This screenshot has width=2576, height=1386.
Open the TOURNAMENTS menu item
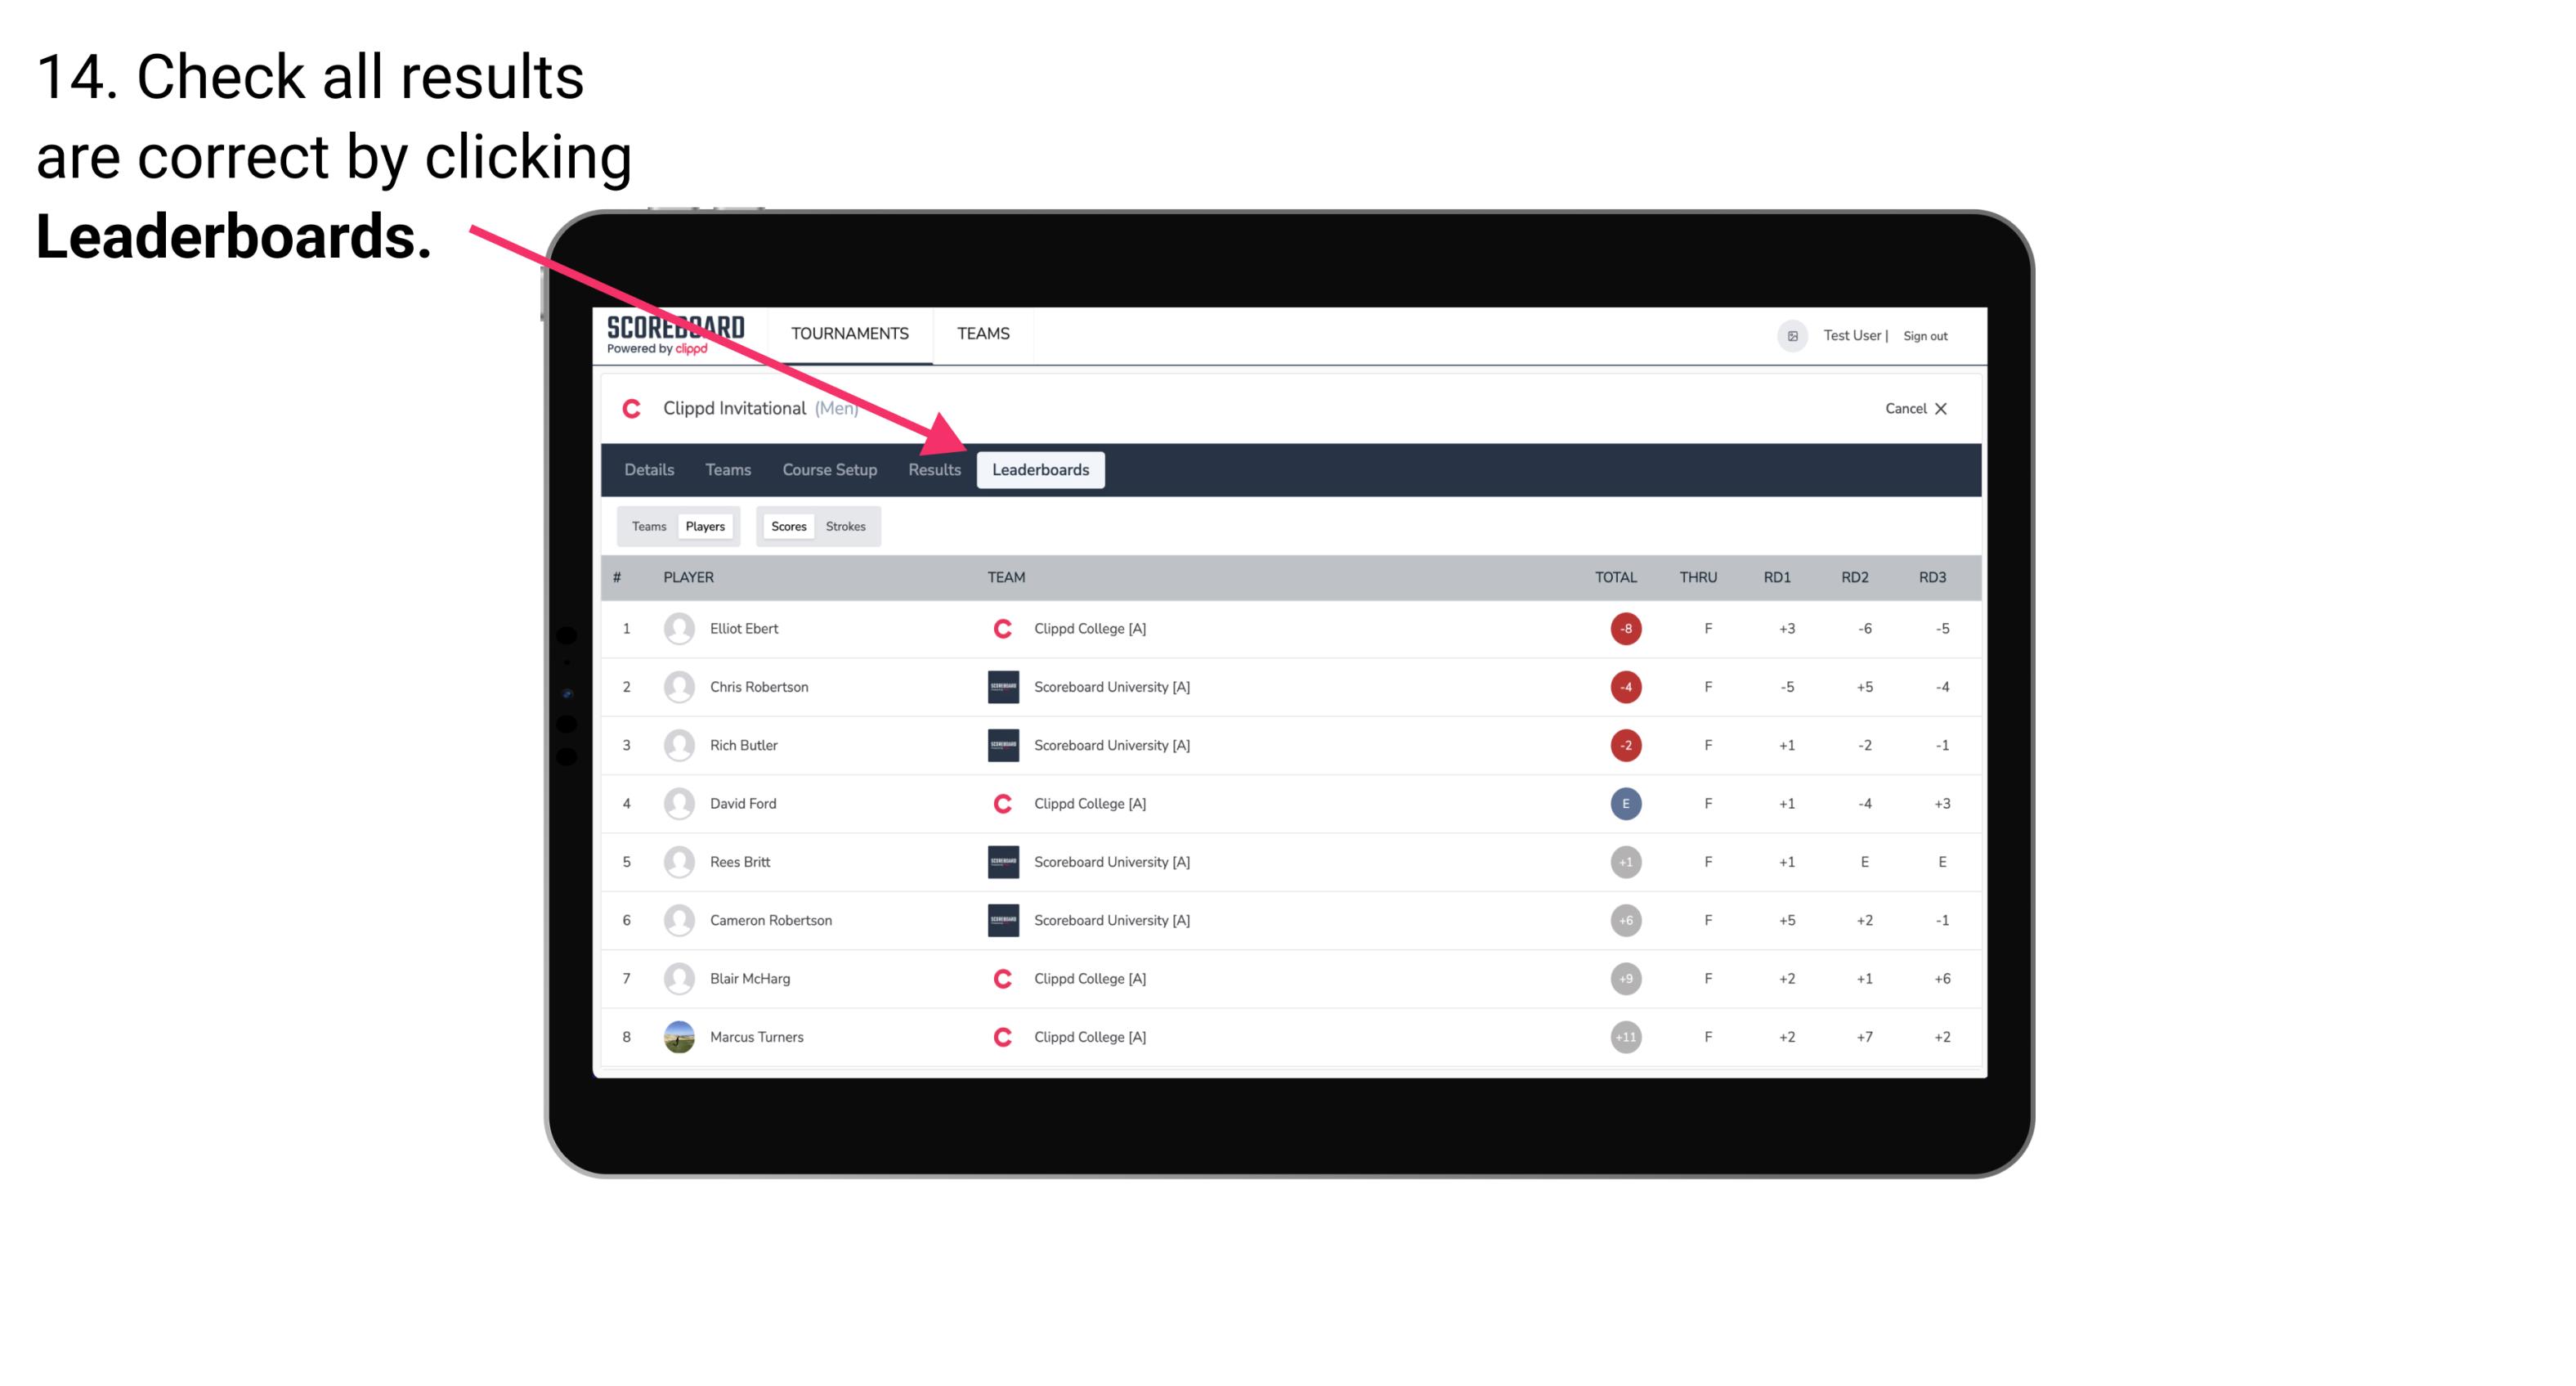point(851,333)
